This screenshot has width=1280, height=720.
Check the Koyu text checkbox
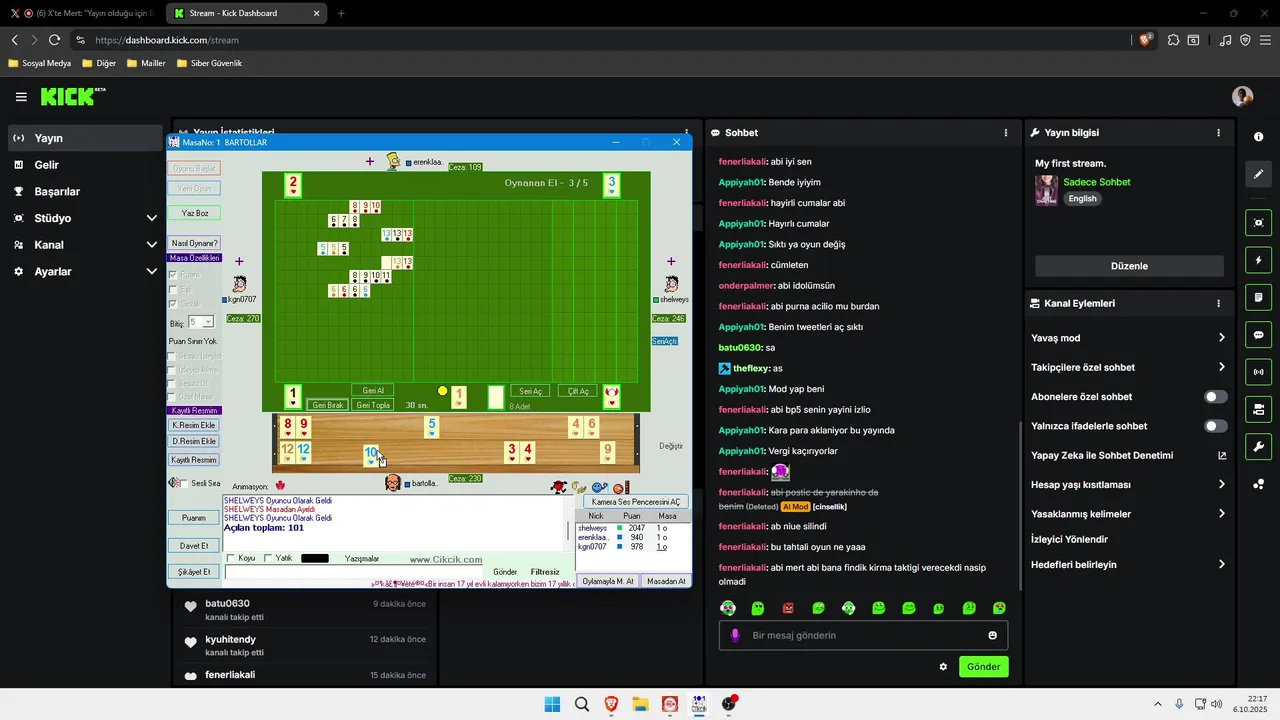point(232,558)
